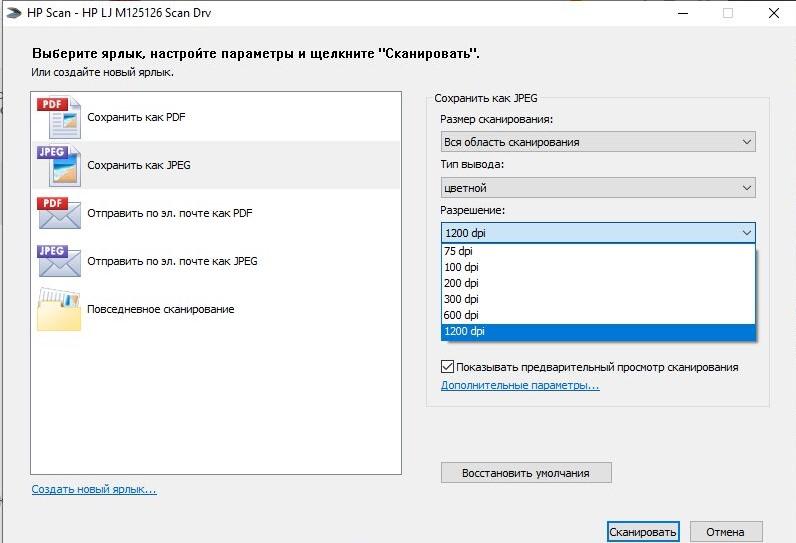Image resolution: width=796 pixels, height=543 pixels.
Task: Click the Восстановить умолчания button
Action: click(x=526, y=473)
